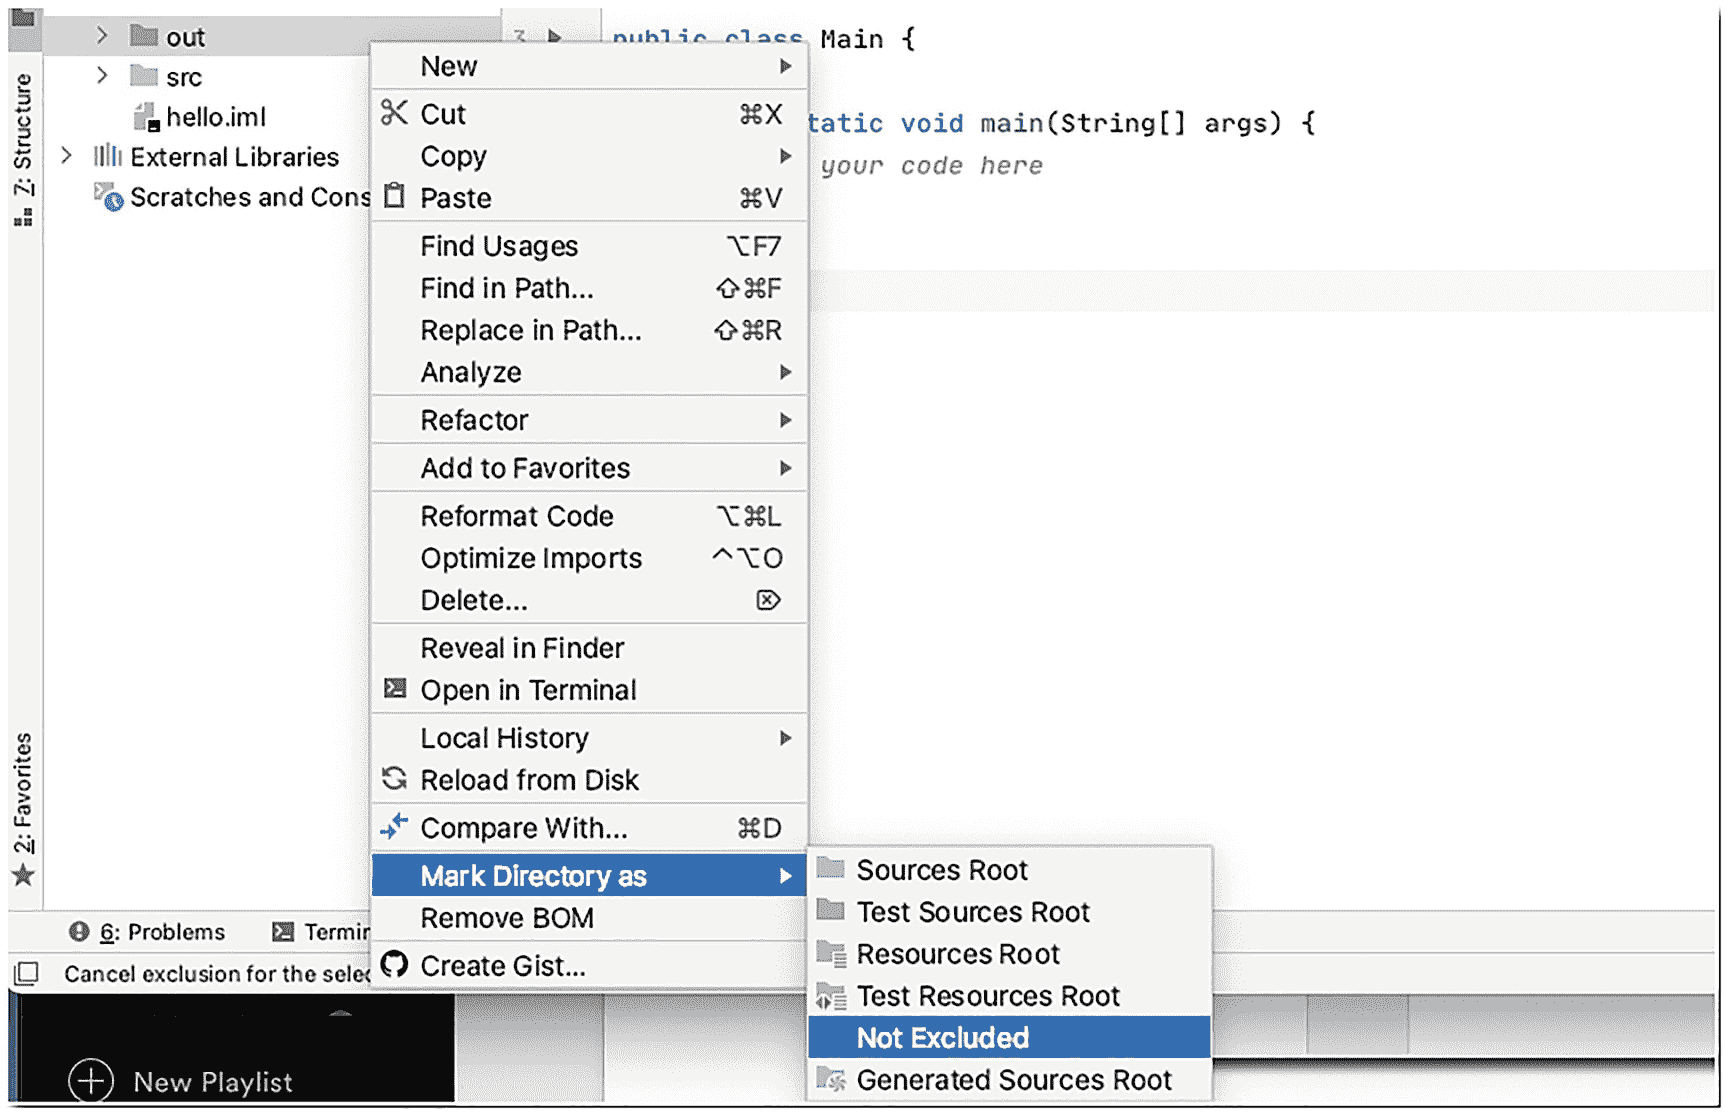Click the Problems warning icon
1725x1112 pixels.
[x=79, y=932]
